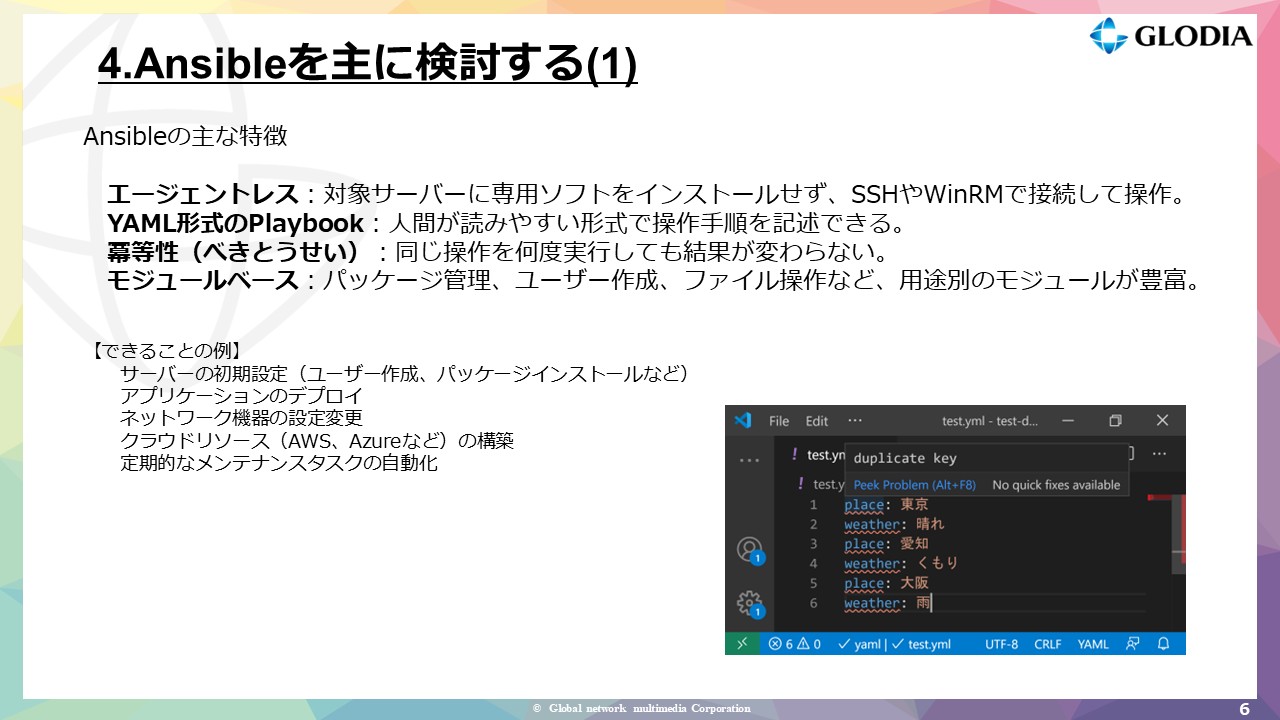Restore the VS Code window

pos(1115,421)
